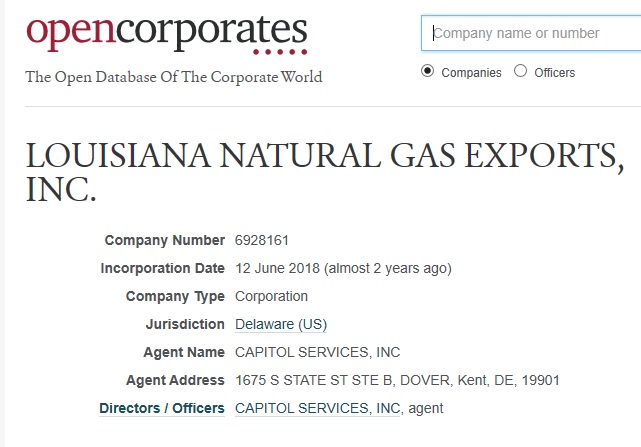Click the red dots beneath the logo
The height and width of the screenshot is (447, 641).
tap(279, 52)
